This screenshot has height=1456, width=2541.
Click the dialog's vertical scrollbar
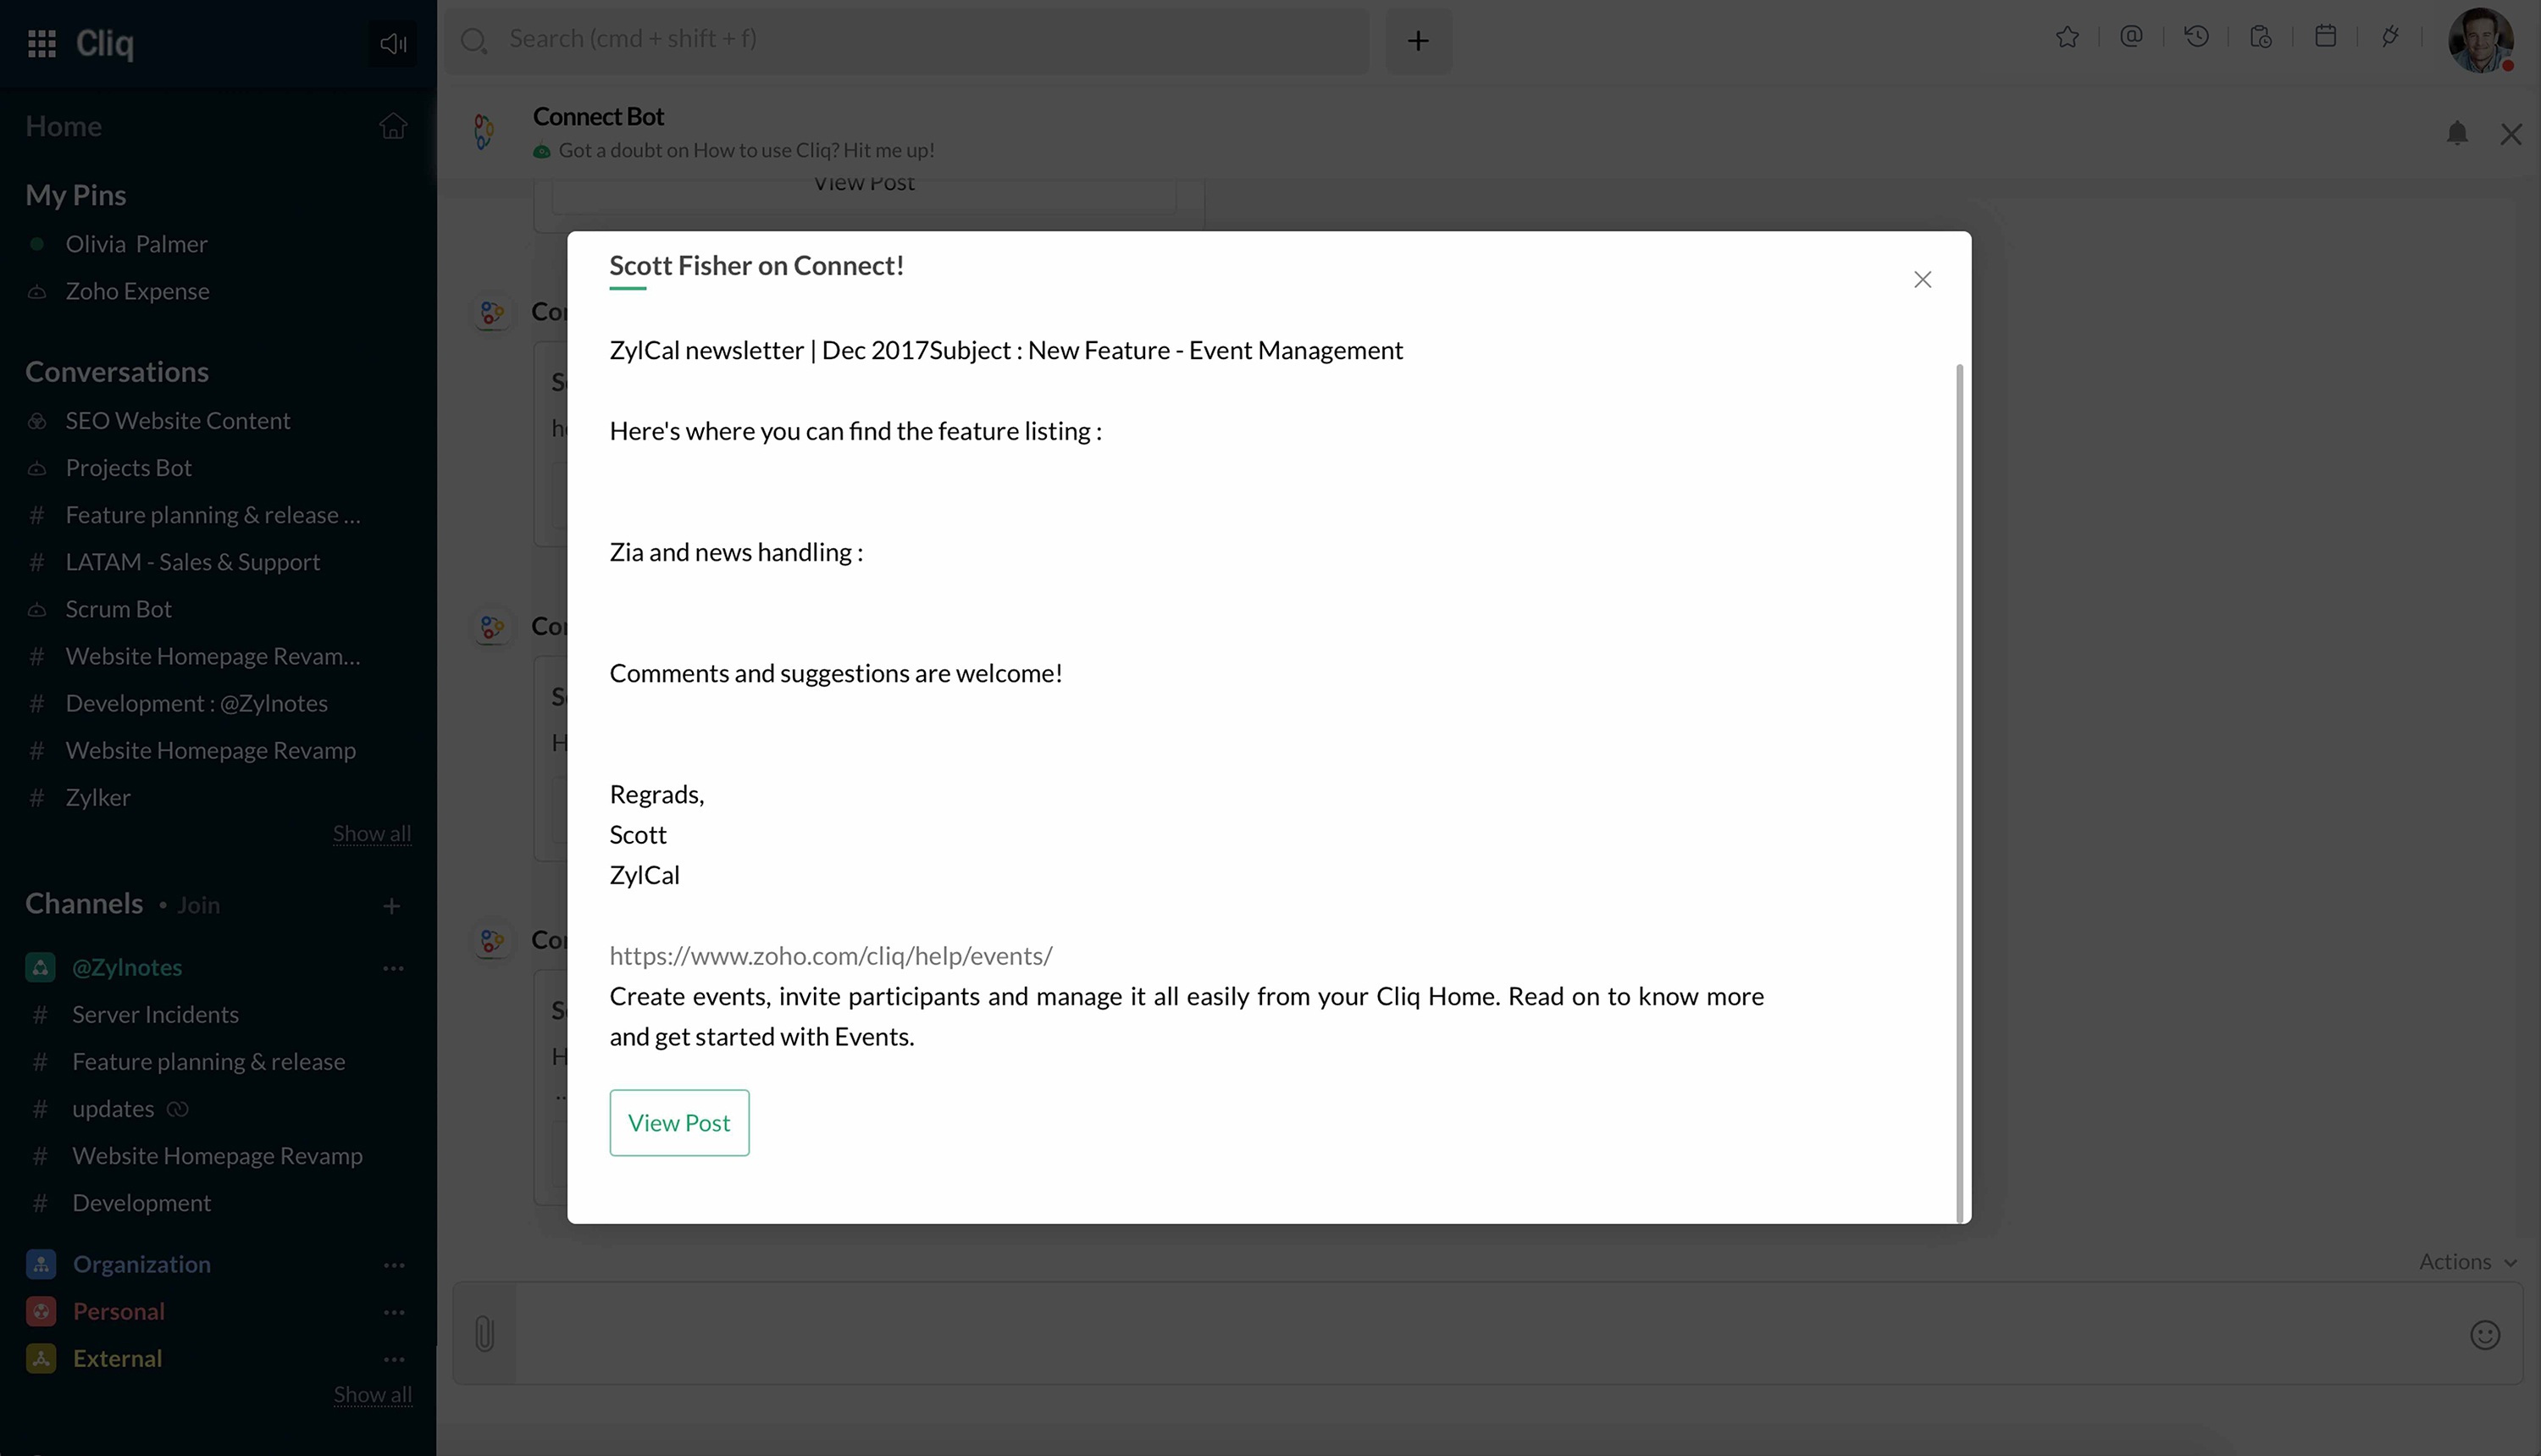[x=1959, y=790]
